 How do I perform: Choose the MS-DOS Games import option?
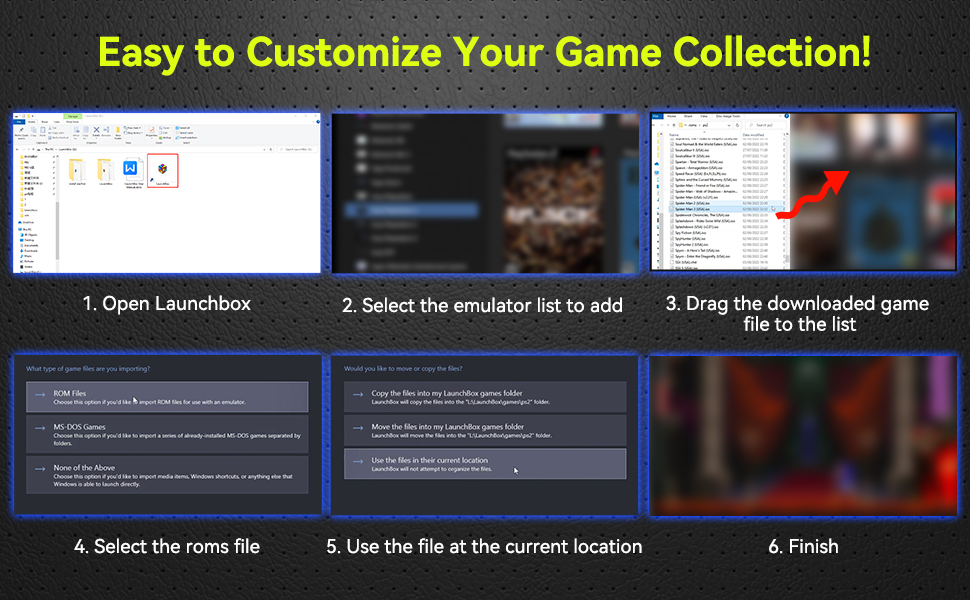point(167,434)
